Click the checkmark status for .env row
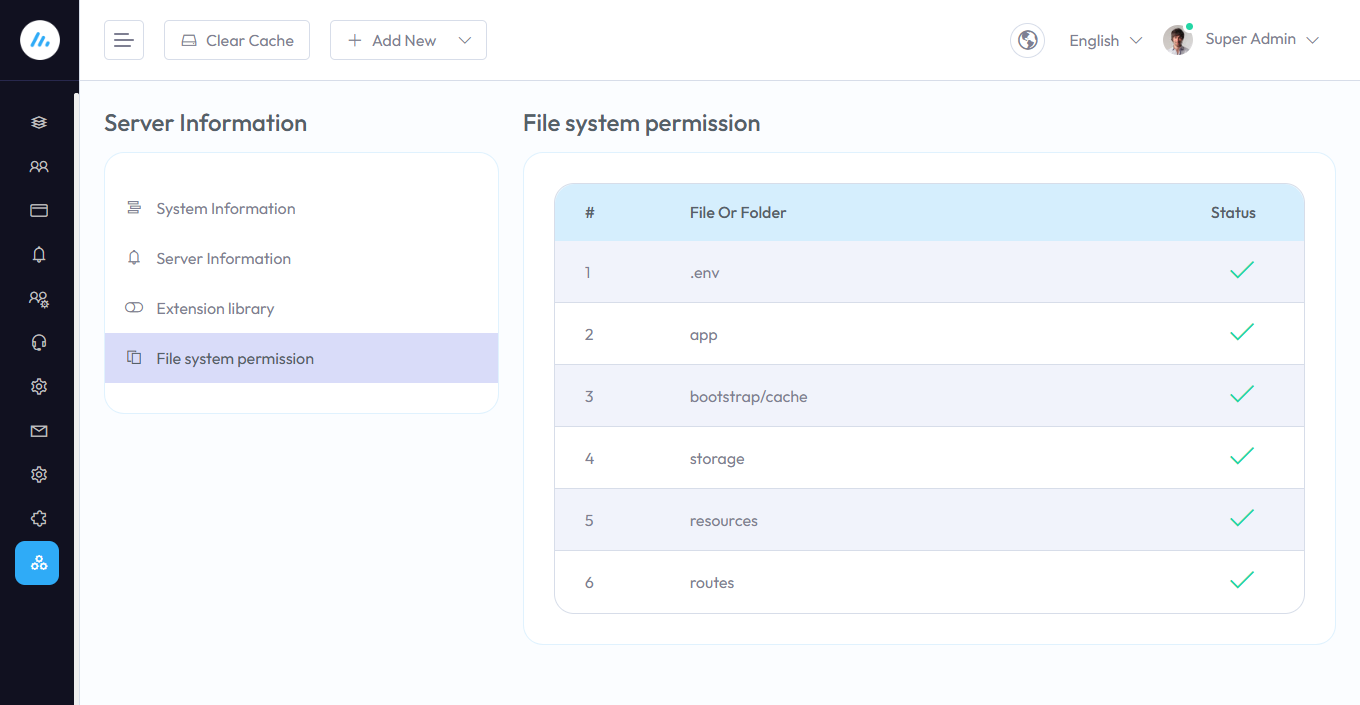Image resolution: width=1360 pixels, height=705 pixels. pyautogui.click(x=1242, y=271)
